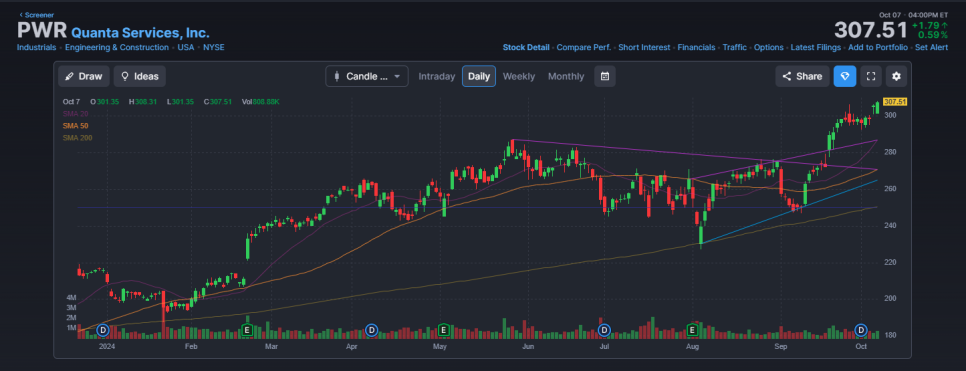Open Compare Perf. page

pos(583,47)
